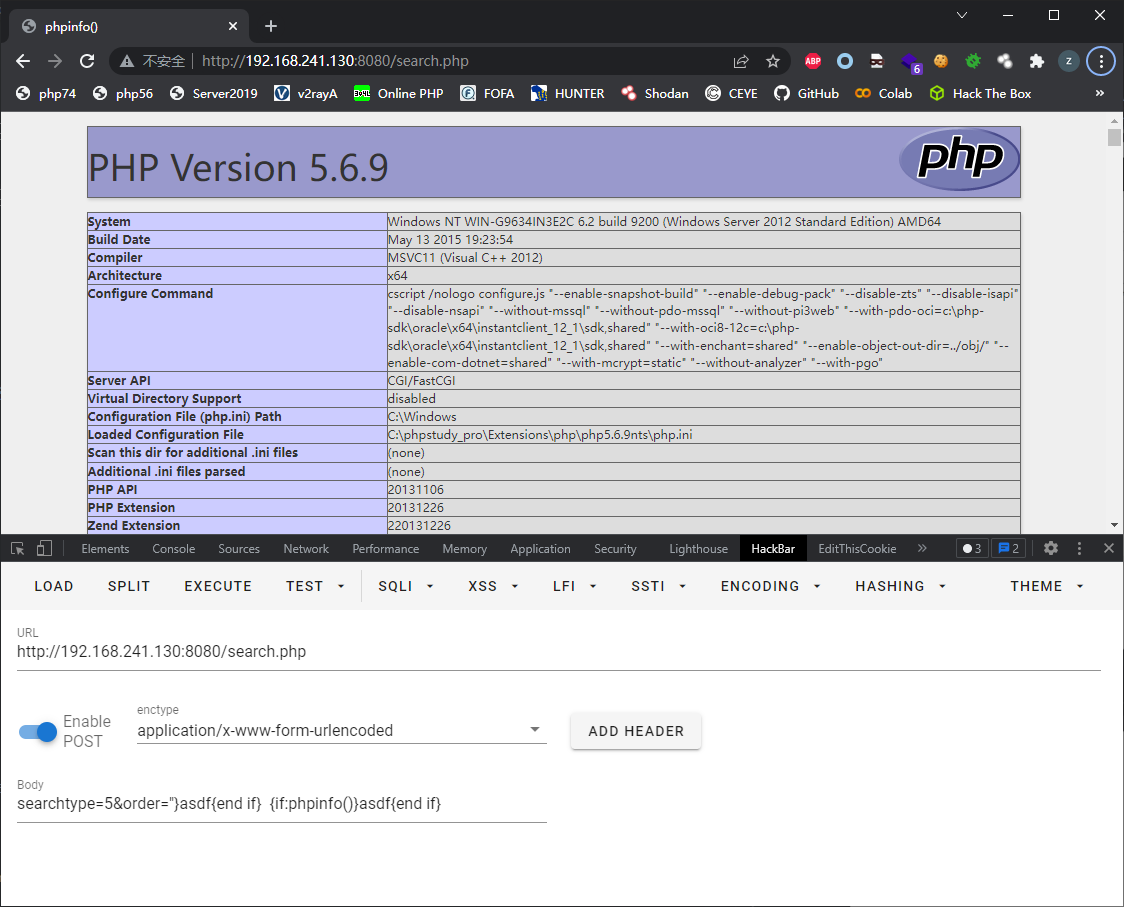Click the HackBar URL input field
Viewport: 1124px width, 907px height.
(558, 651)
